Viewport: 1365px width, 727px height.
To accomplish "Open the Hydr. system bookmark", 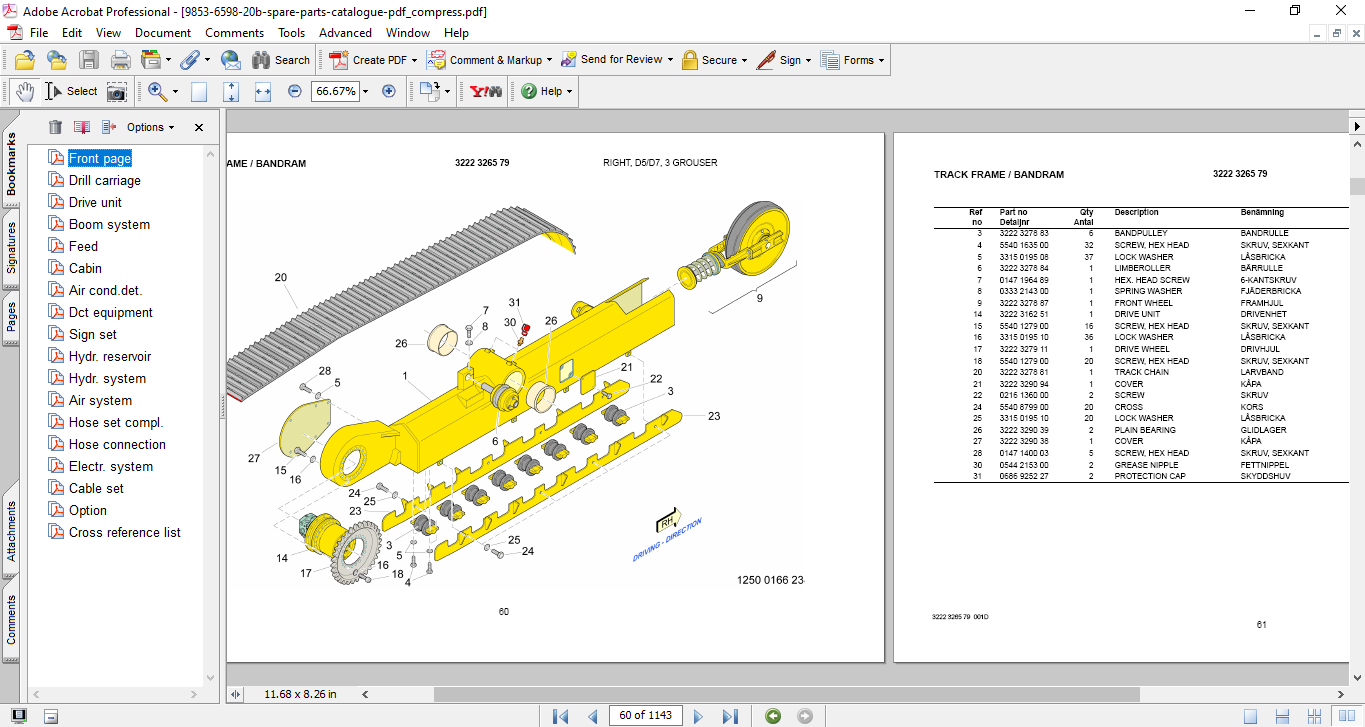I will (x=107, y=378).
